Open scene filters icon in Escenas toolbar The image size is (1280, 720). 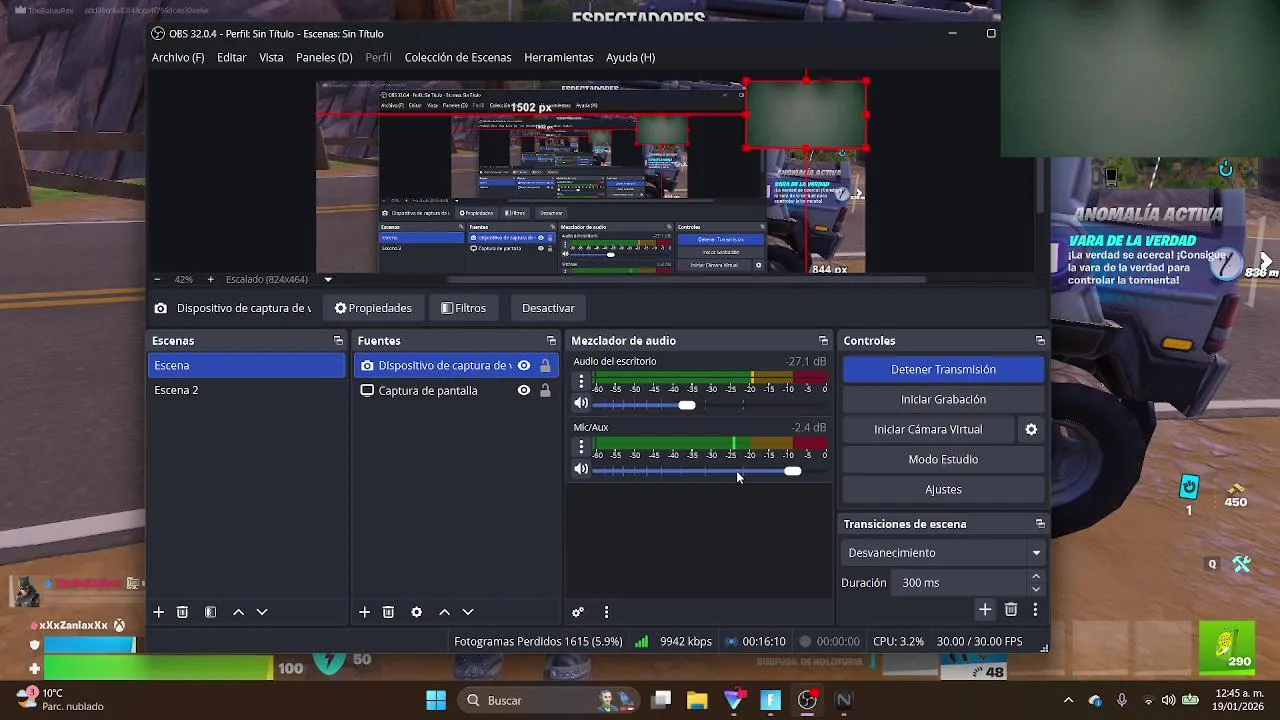(x=210, y=612)
